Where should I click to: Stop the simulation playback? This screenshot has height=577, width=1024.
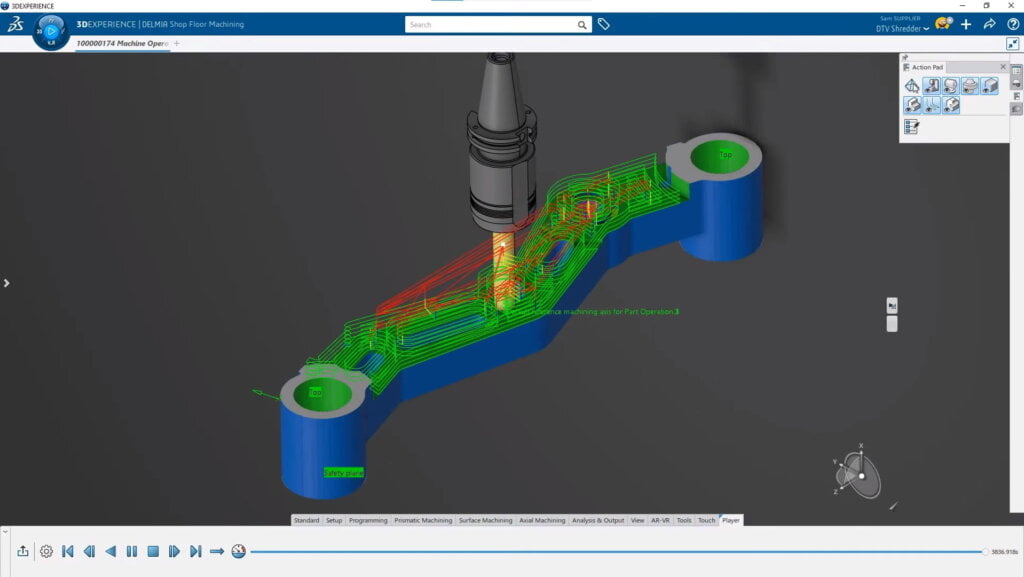click(153, 551)
